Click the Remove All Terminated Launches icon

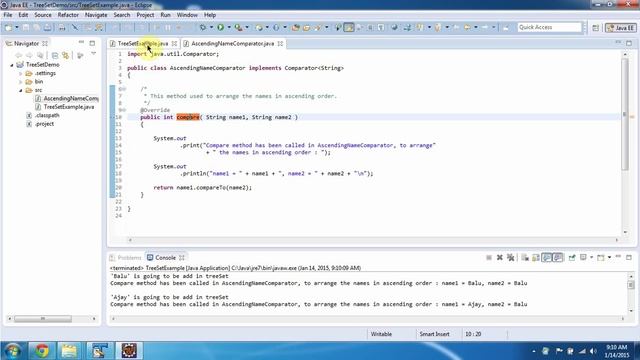click(511, 258)
